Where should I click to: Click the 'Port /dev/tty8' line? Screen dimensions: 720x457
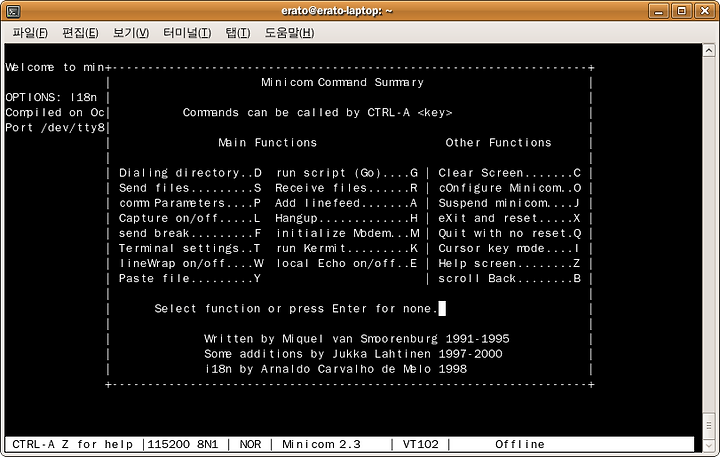point(55,128)
